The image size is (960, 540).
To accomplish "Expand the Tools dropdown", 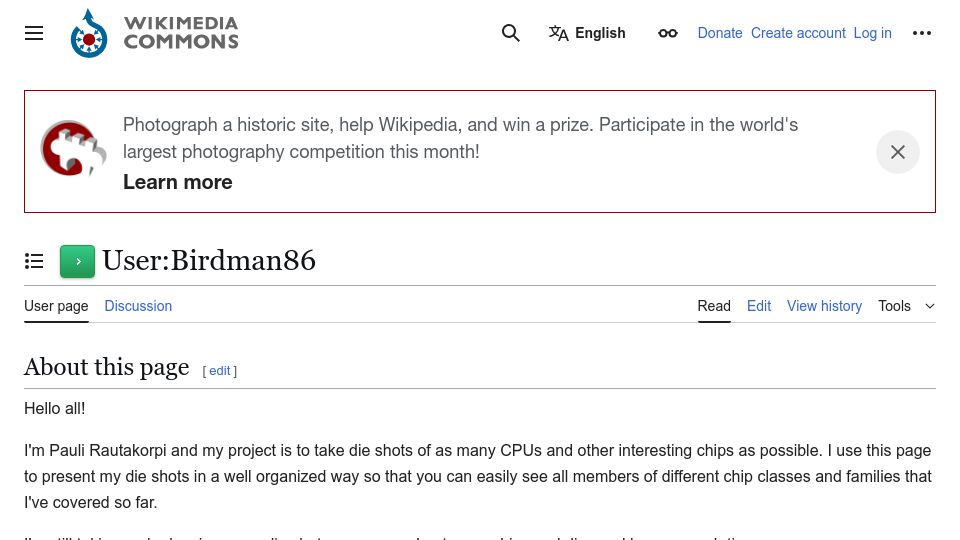I will [x=906, y=306].
